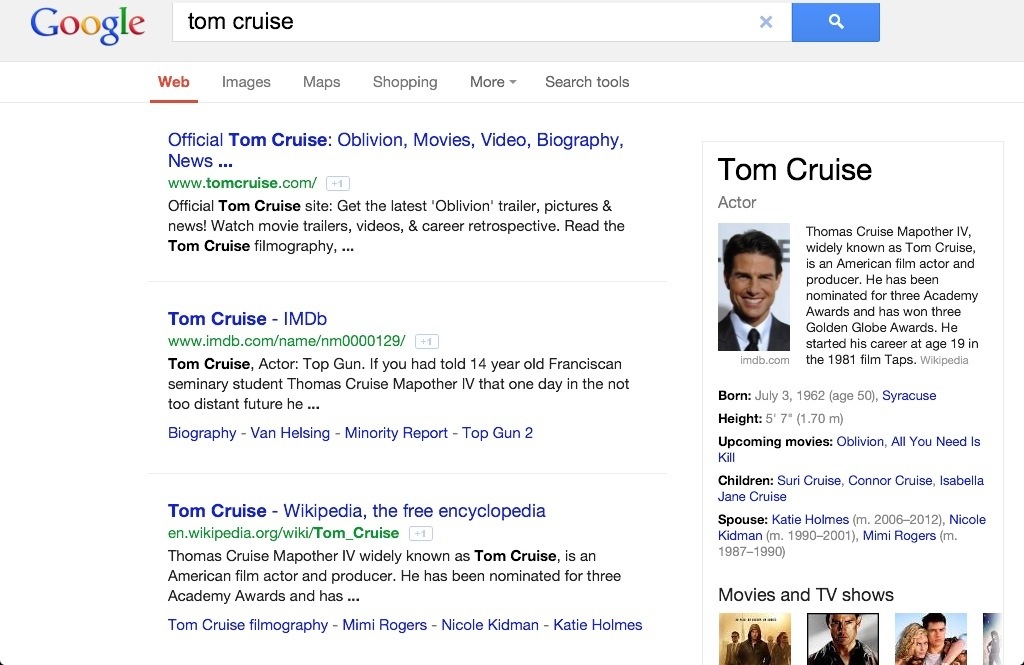The image size is (1024, 665).
Task: Open the Tom Cruise Wikipedia result title
Action: 357,511
